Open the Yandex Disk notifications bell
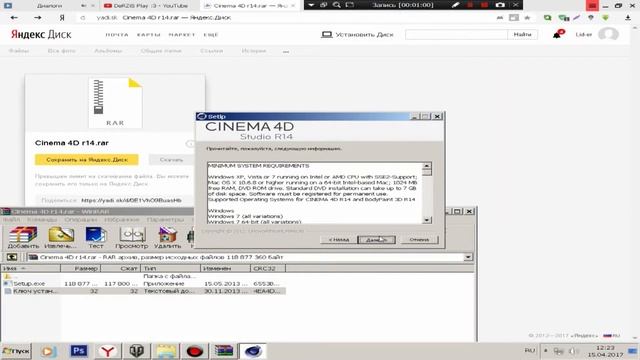The image size is (640, 360). (558, 34)
